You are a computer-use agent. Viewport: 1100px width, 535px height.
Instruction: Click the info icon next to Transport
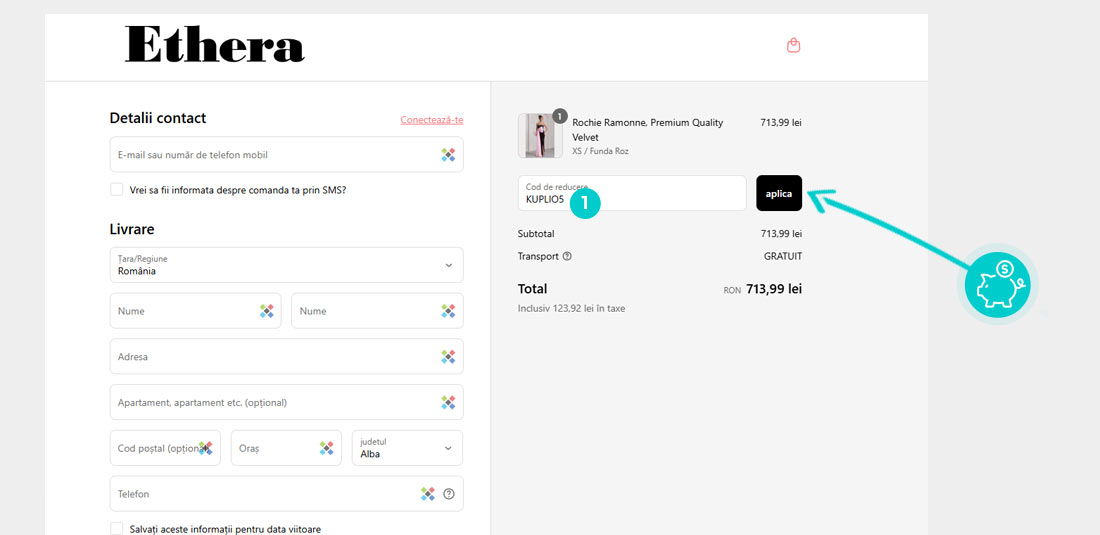567,256
